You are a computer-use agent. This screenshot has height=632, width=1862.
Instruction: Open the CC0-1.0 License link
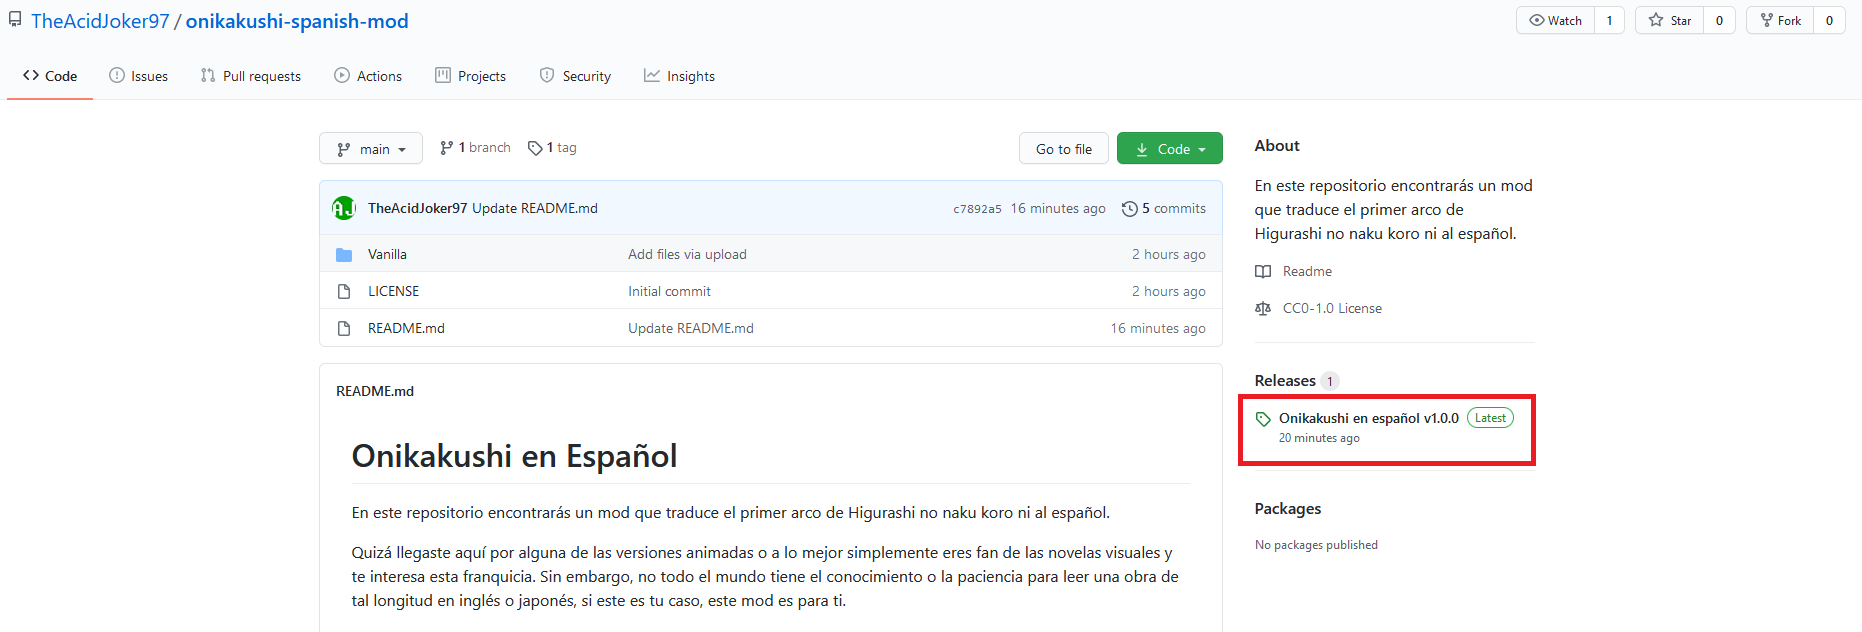tap(1332, 308)
